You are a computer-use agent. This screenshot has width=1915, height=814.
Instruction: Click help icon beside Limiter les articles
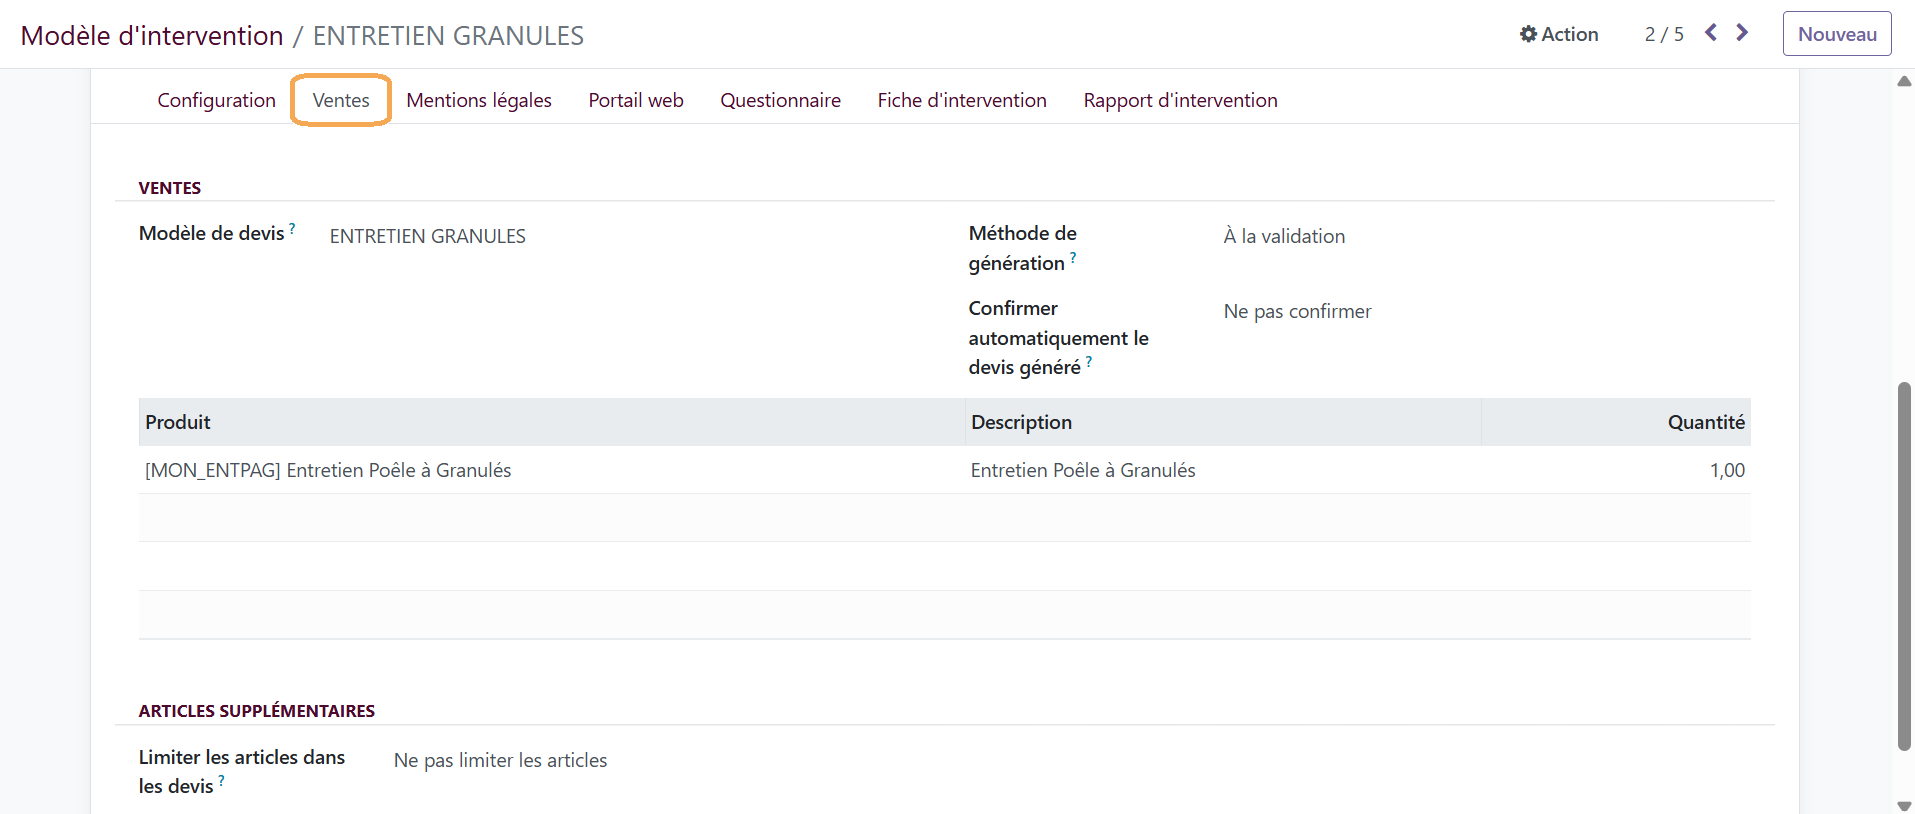pos(221,781)
